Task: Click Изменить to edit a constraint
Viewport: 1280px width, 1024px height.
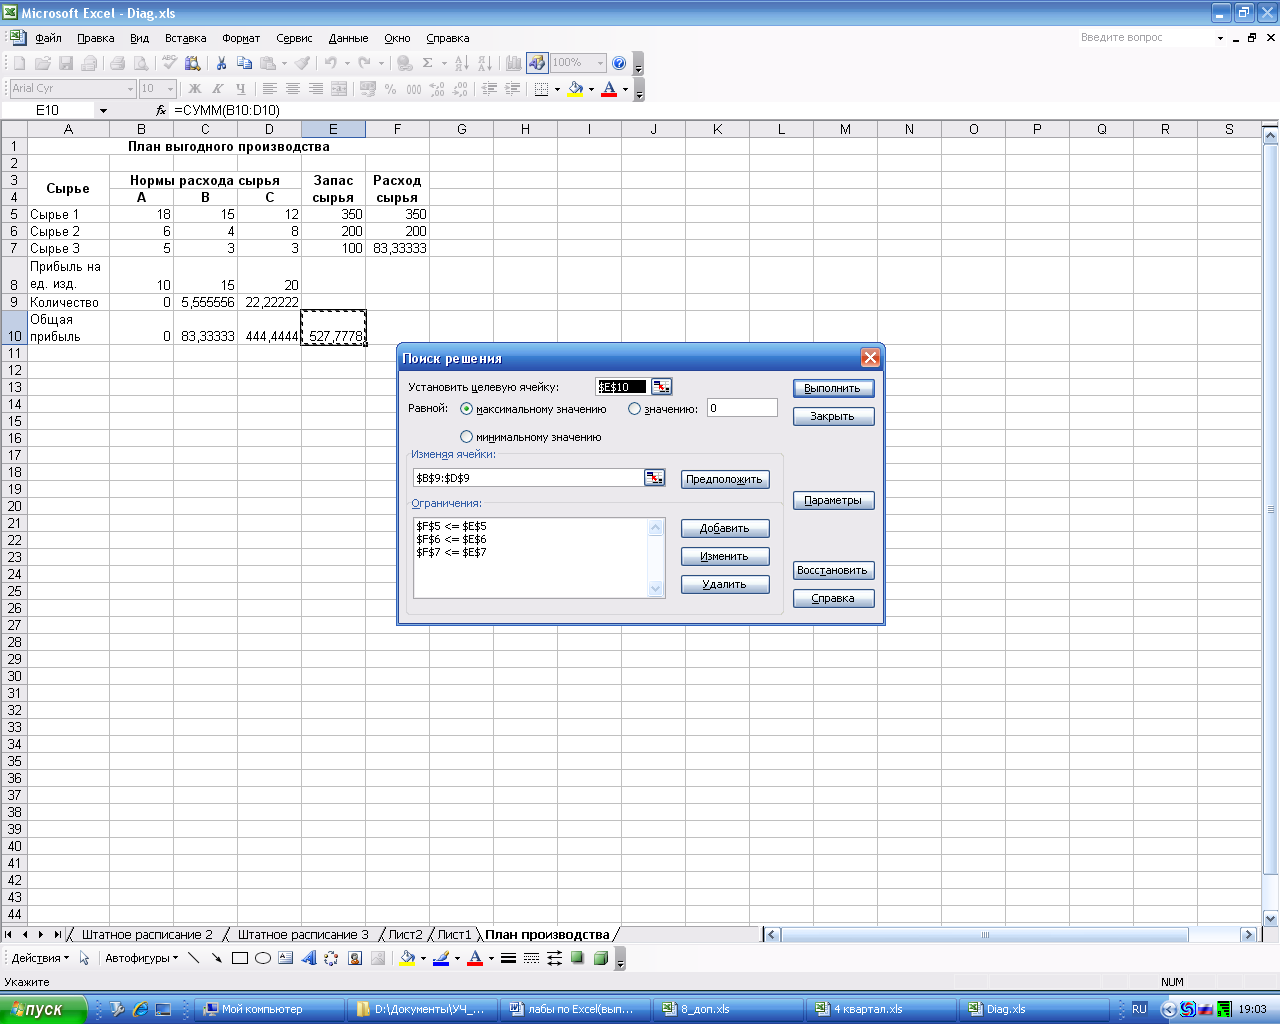Action: (725, 556)
